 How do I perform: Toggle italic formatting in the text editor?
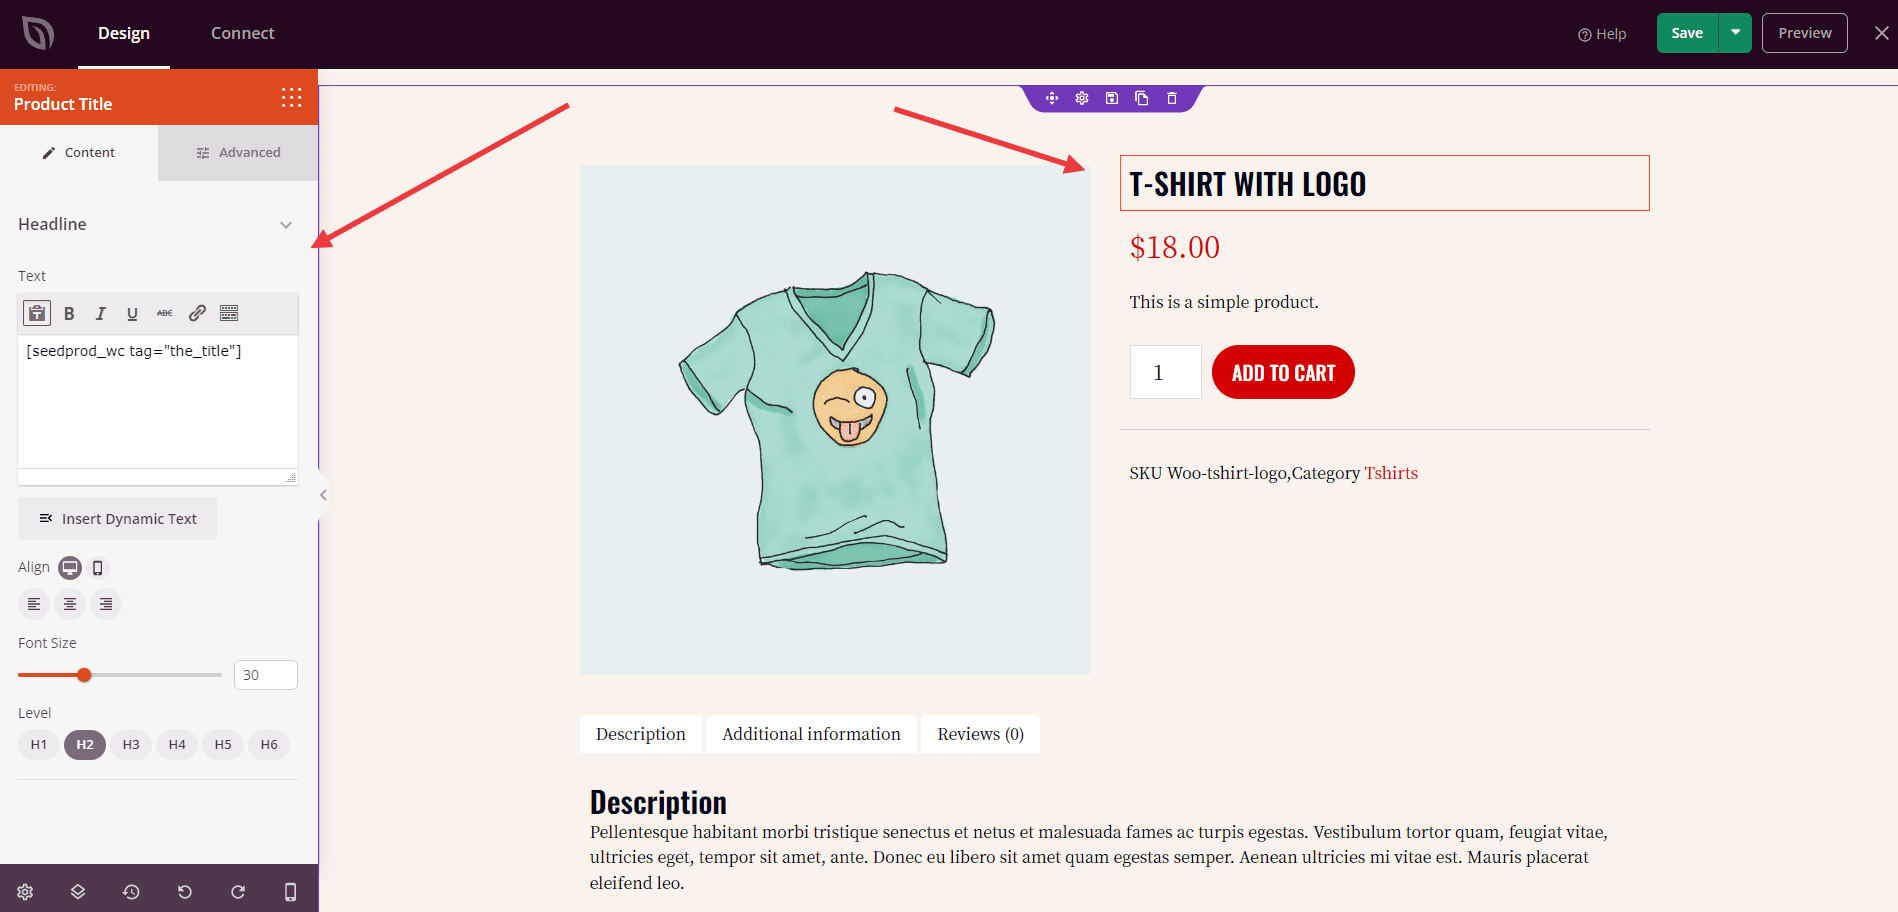coord(100,313)
